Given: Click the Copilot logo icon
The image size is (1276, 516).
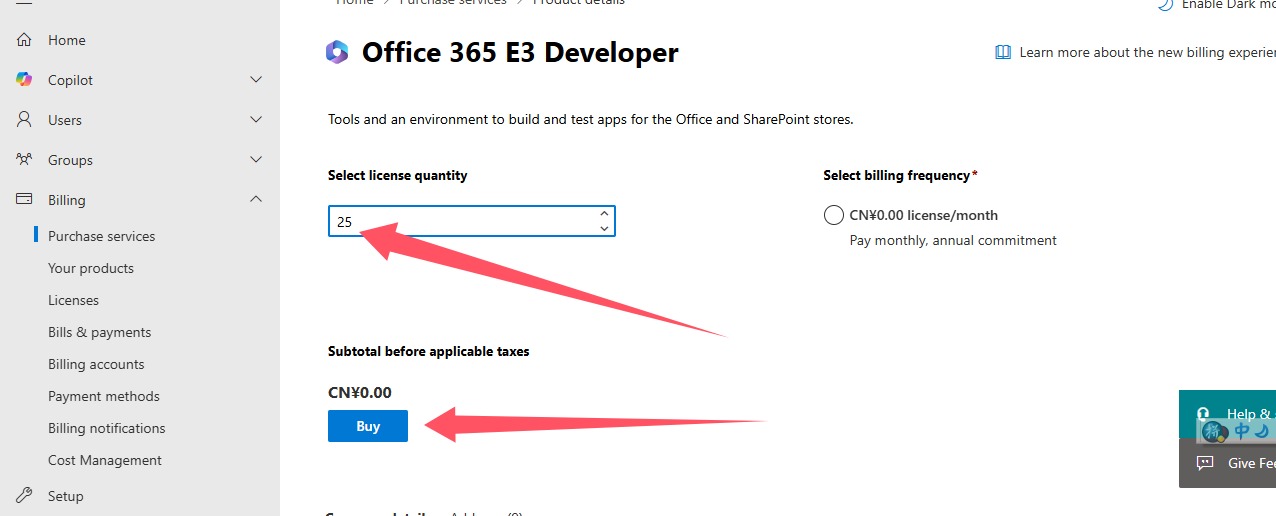Looking at the screenshot, I should click(x=25, y=80).
